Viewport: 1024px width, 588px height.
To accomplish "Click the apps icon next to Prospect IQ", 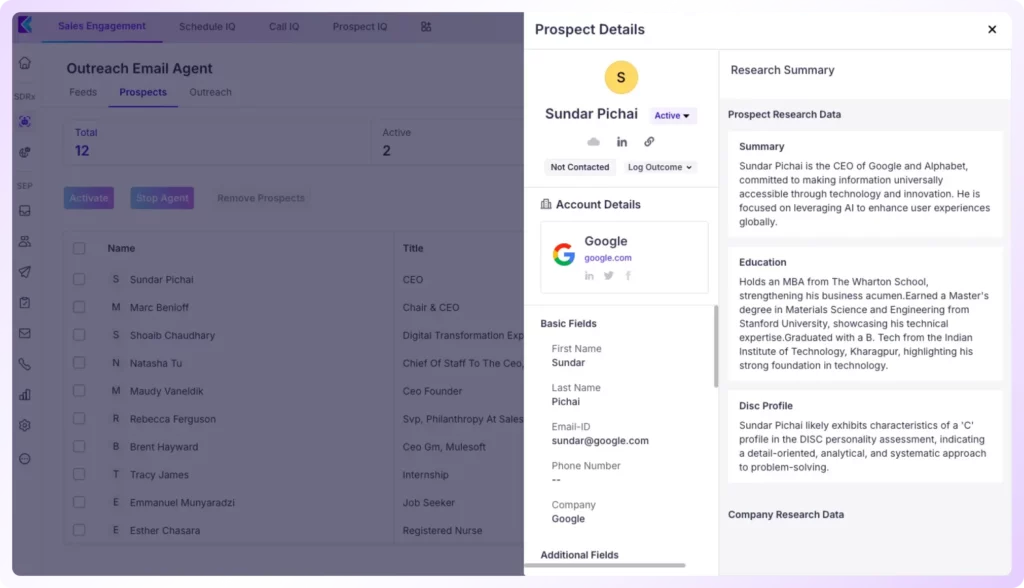I will point(426,27).
